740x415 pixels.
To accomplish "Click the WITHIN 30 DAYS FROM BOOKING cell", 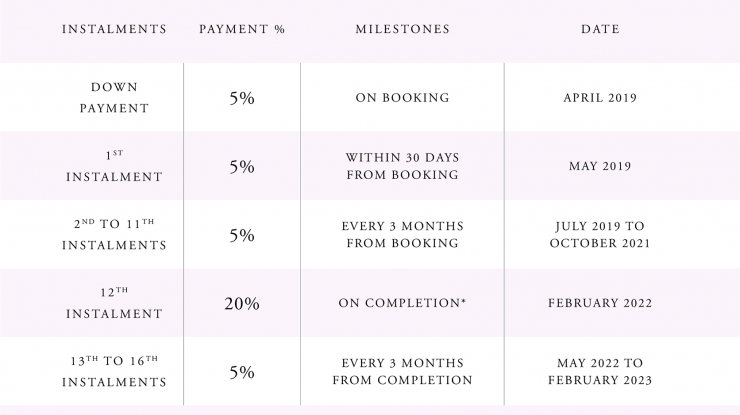I will point(403,166).
